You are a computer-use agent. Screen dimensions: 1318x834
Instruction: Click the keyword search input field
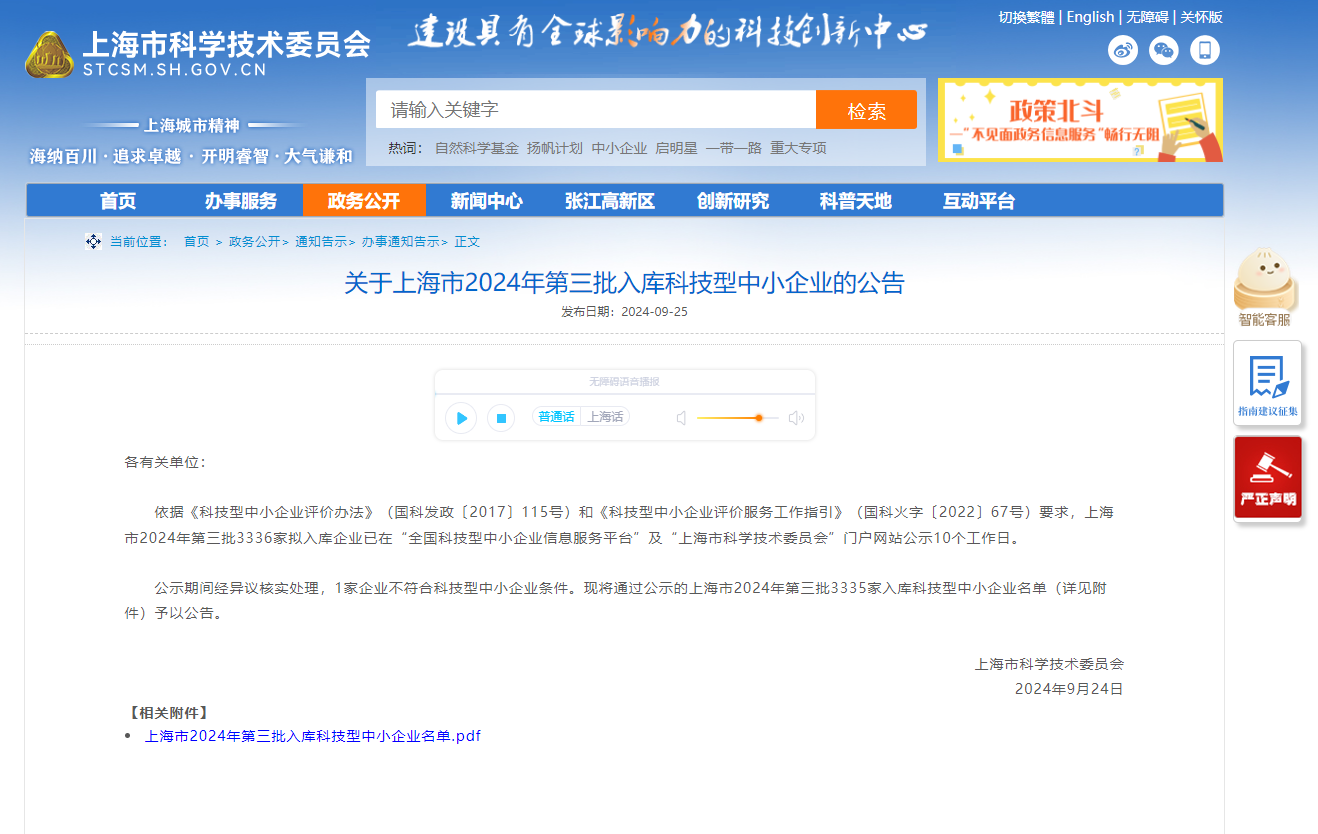(595, 110)
